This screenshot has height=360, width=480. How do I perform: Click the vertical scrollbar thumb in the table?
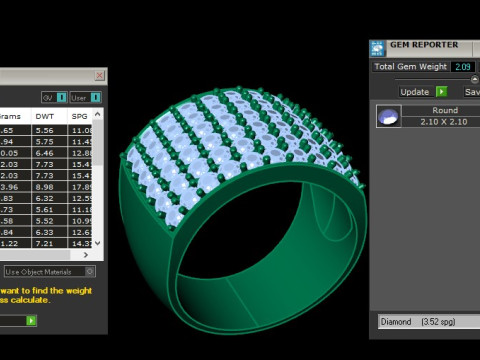[x=97, y=143]
